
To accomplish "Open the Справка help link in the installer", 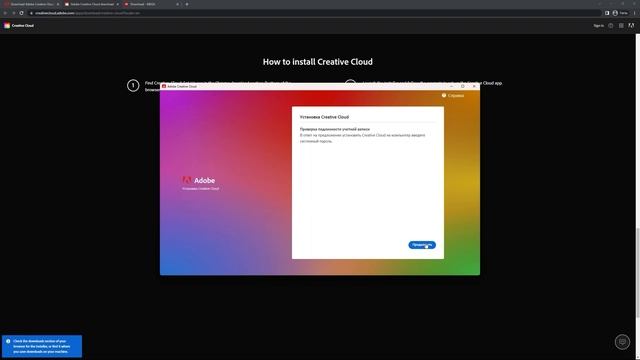I will (x=453, y=96).
